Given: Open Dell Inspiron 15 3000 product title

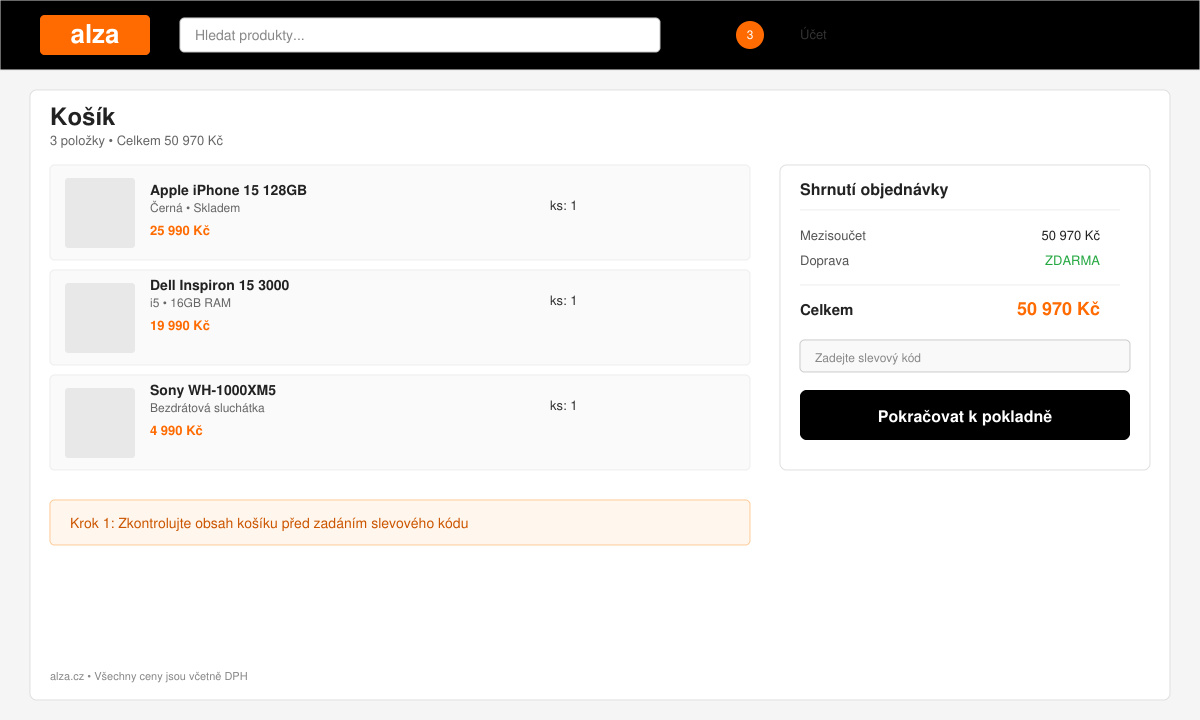Looking at the screenshot, I should pyautogui.click(x=219, y=285).
